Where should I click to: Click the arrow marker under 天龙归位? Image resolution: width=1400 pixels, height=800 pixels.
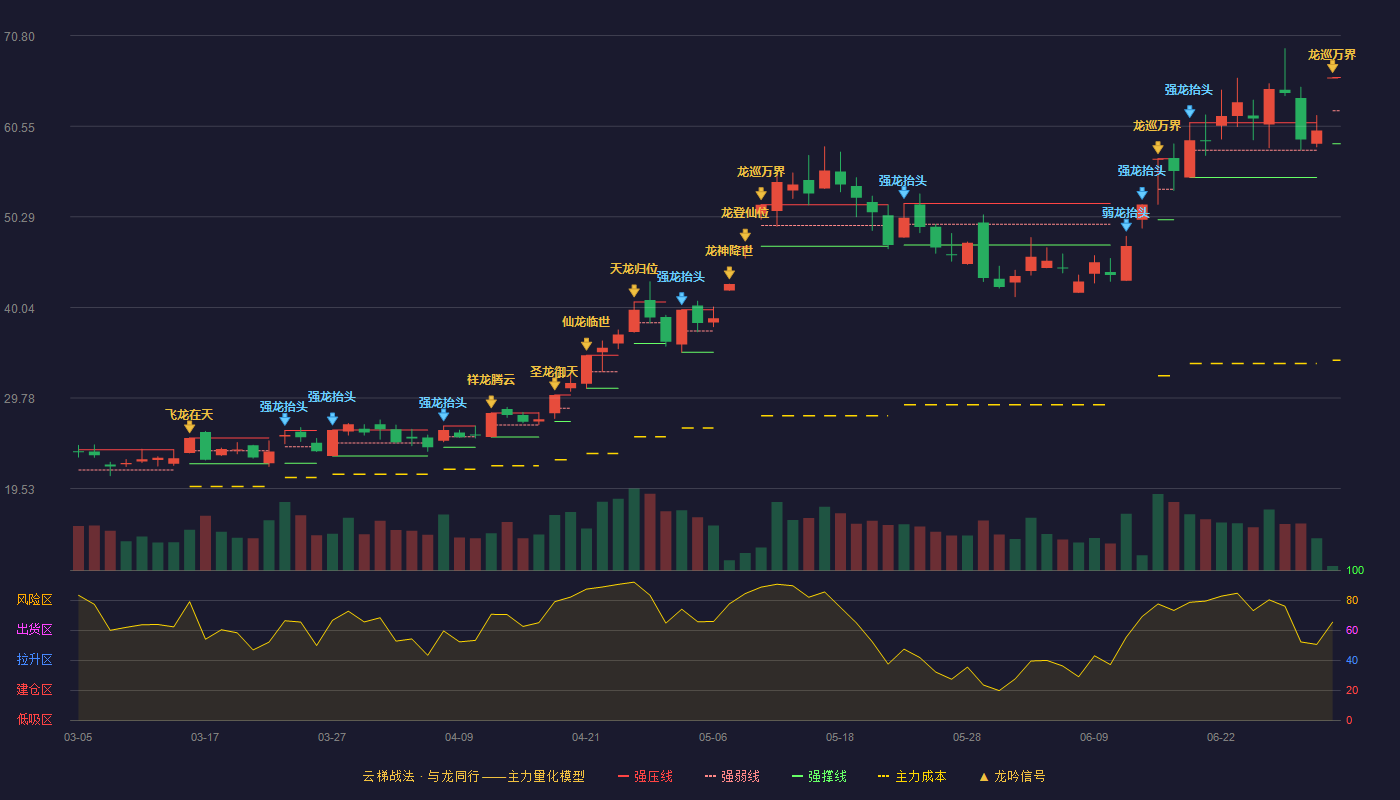tap(634, 291)
